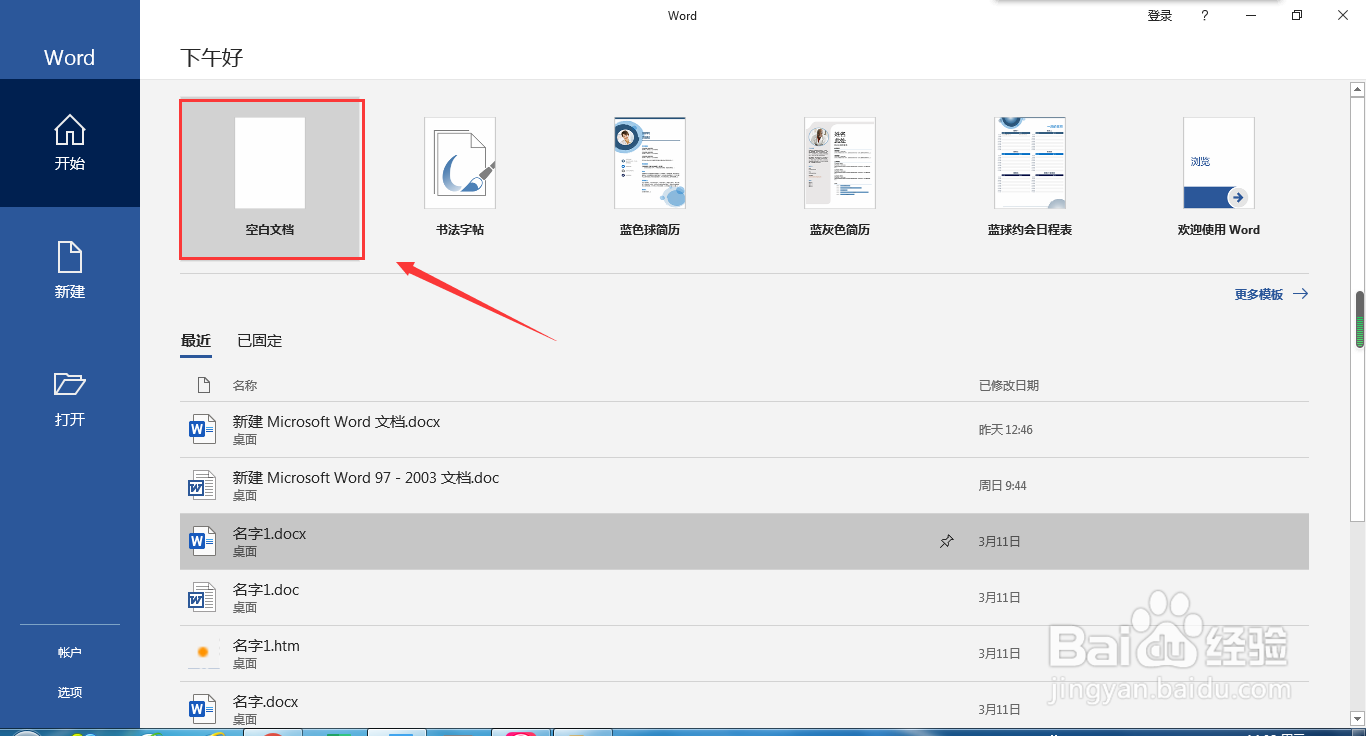Open 新建 Microsoft Word 97 - 2003 文档.doc
This screenshot has width=1366, height=736.
coord(744,486)
